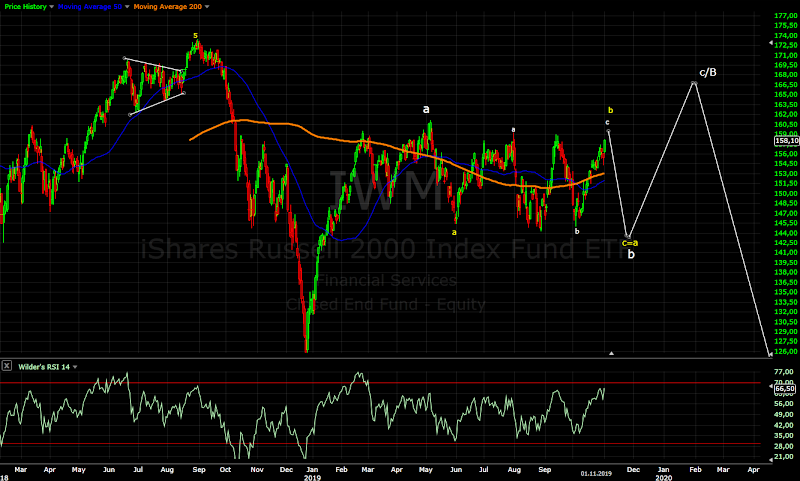800x481 pixels.
Task: Select the small white 'b' label near October low
Action: click(577, 231)
